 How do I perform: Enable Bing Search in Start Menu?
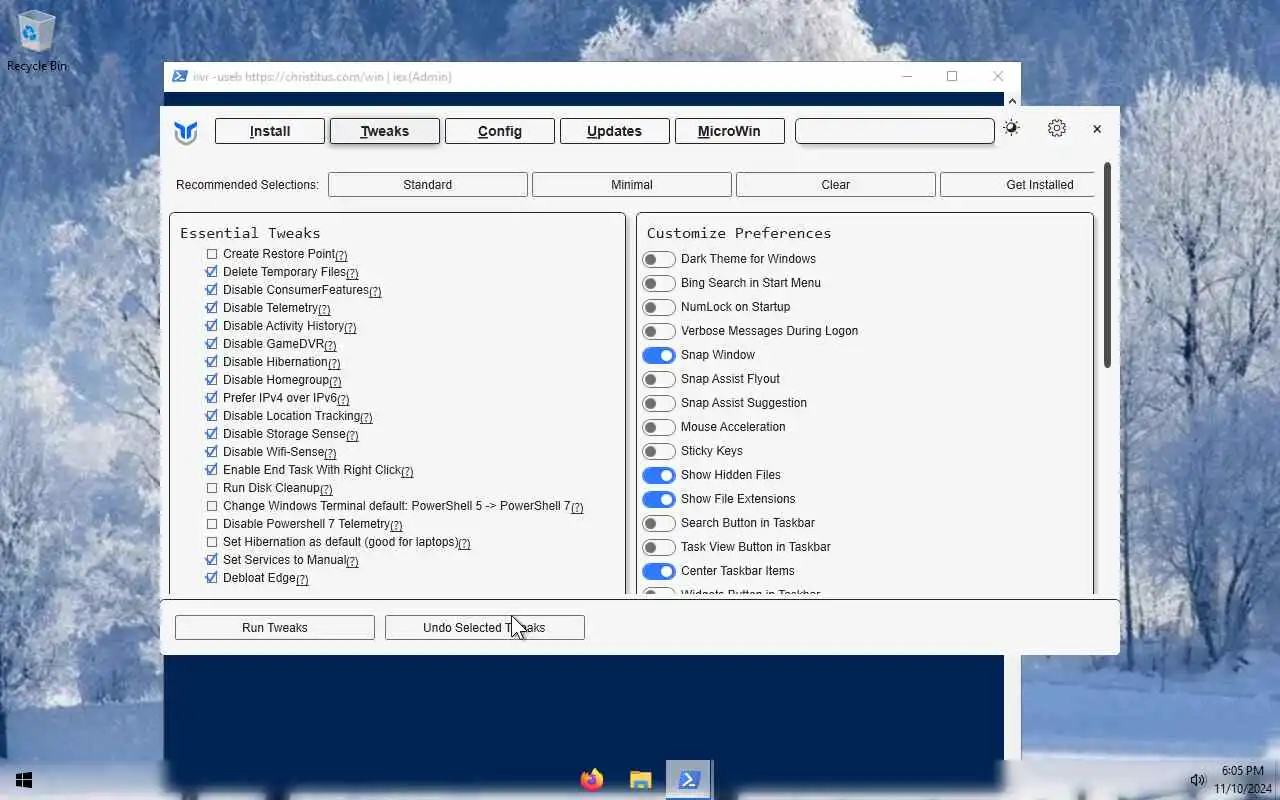coord(659,283)
